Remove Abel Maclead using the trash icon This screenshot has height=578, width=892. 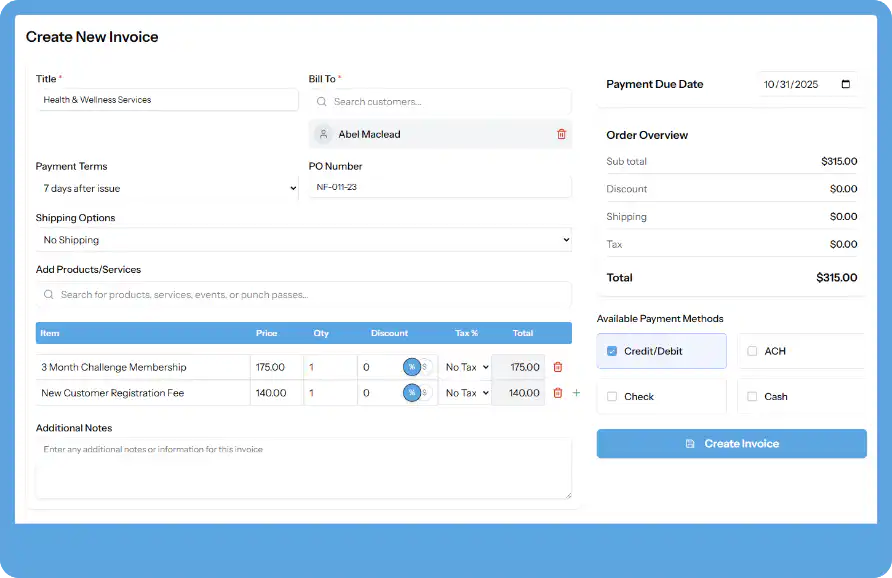(x=560, y=134)
